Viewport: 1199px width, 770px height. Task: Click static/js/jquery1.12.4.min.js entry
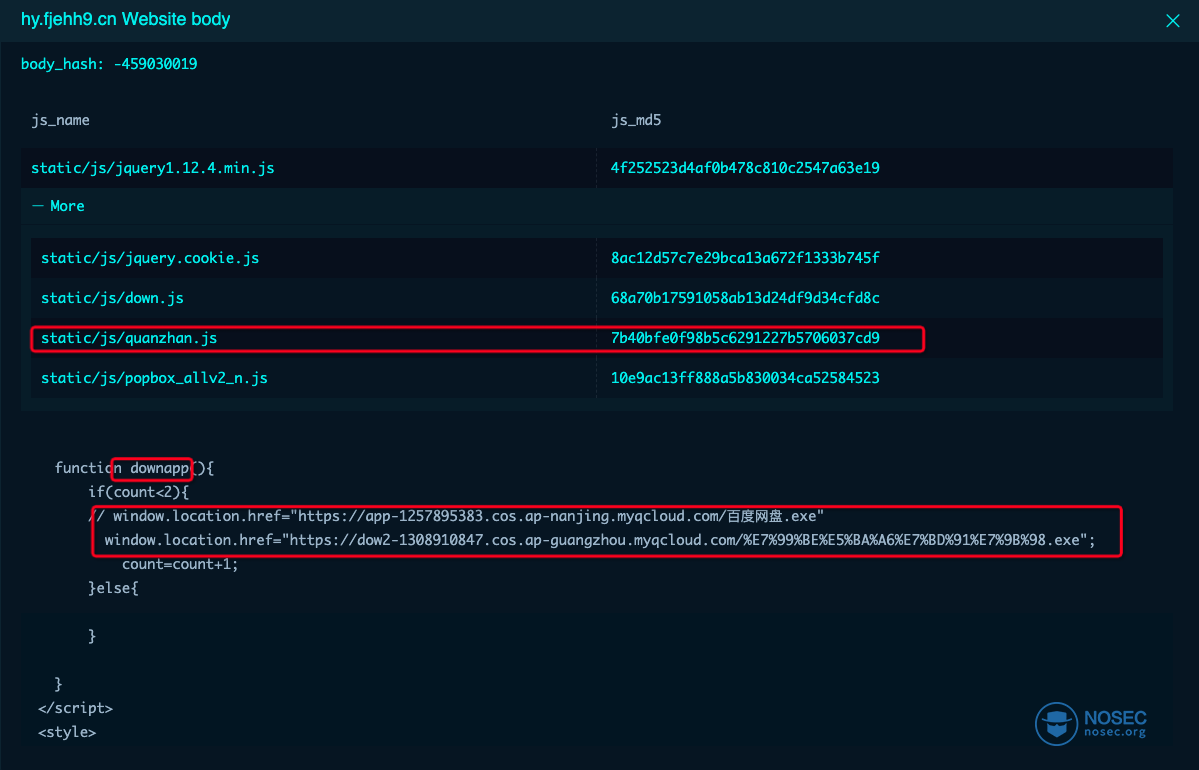point(153,168)
